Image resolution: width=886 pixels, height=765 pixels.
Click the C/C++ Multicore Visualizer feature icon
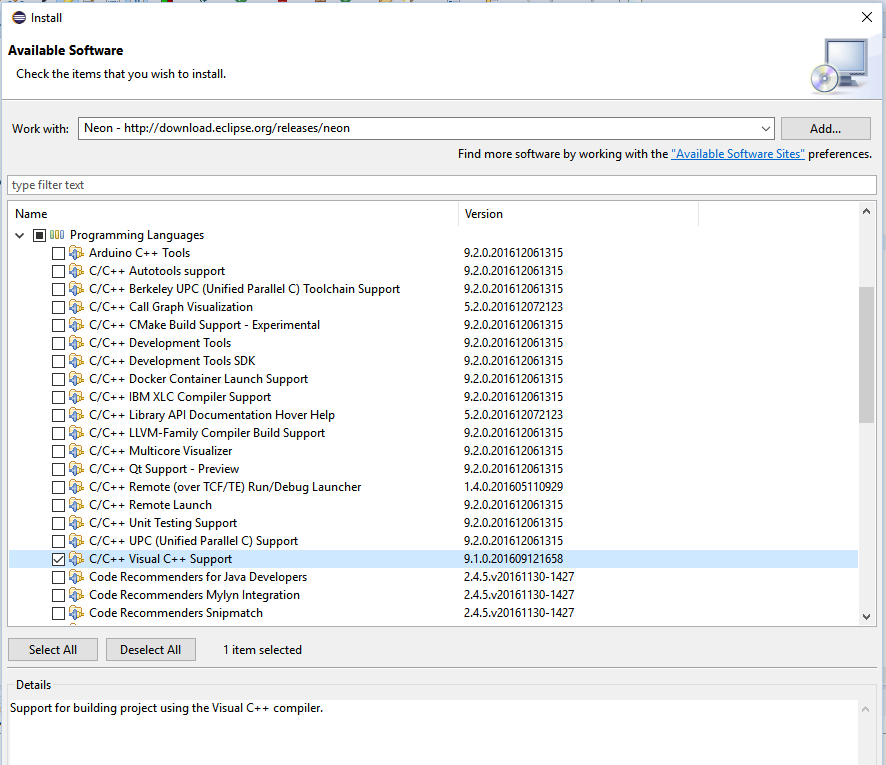(76, 451)
